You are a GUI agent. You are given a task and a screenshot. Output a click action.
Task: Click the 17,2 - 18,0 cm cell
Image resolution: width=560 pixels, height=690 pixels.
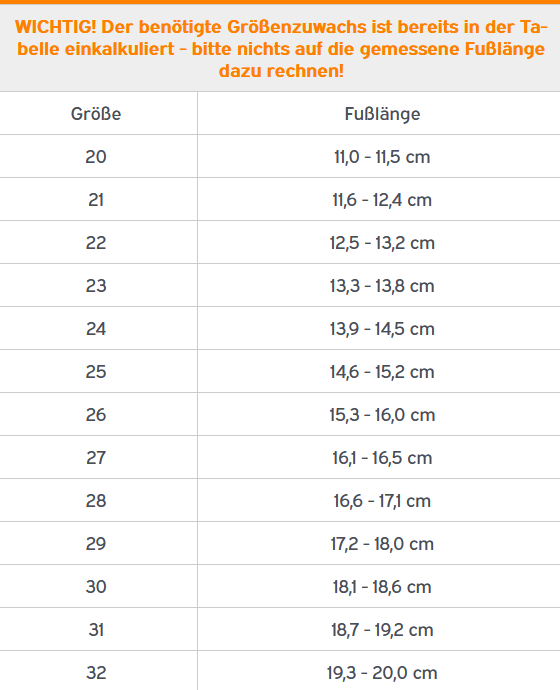pos(382,544)
